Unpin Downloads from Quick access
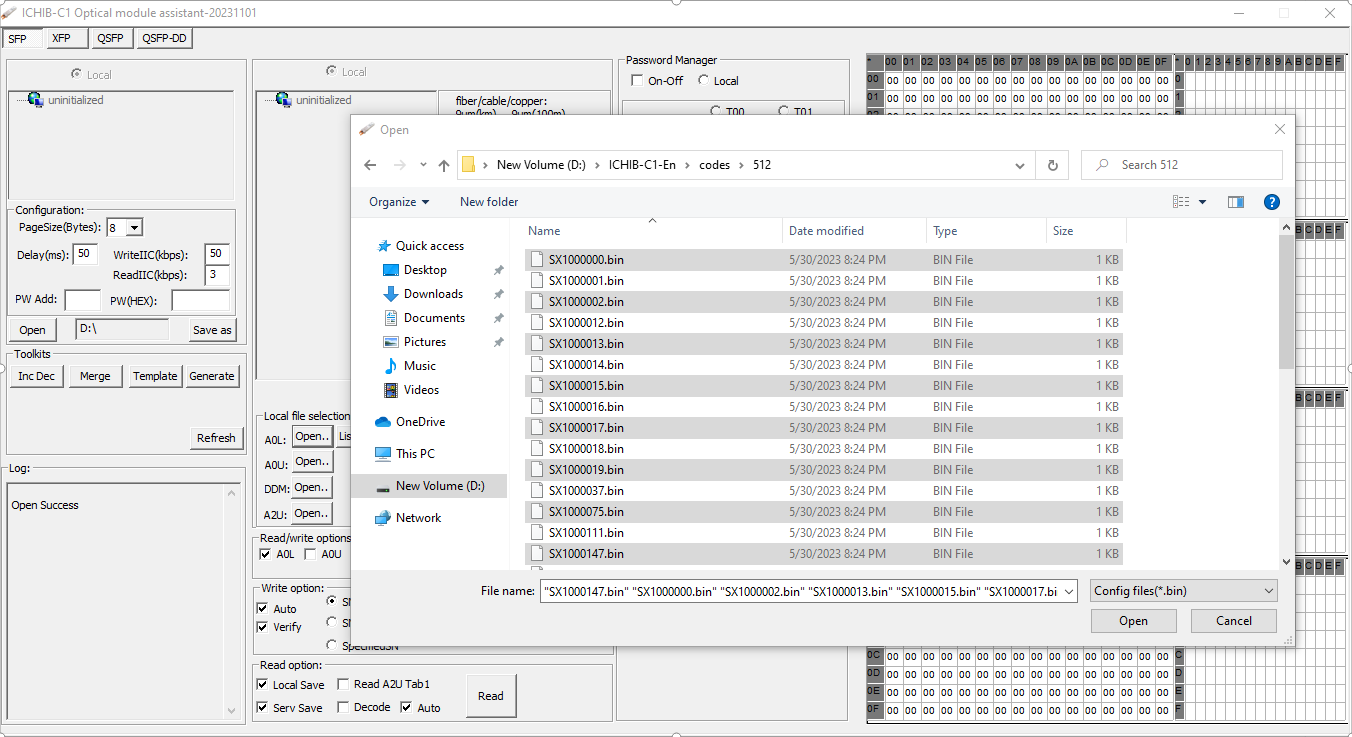The height and width of the screenshot is (737, 1352). pos(496,293)
